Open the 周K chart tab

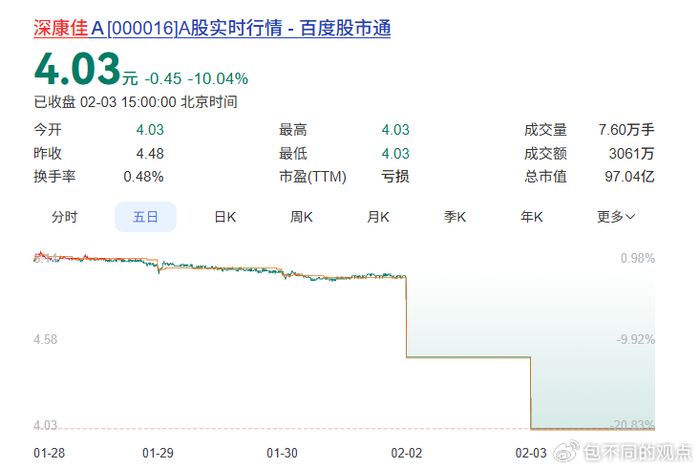[301, 217]
